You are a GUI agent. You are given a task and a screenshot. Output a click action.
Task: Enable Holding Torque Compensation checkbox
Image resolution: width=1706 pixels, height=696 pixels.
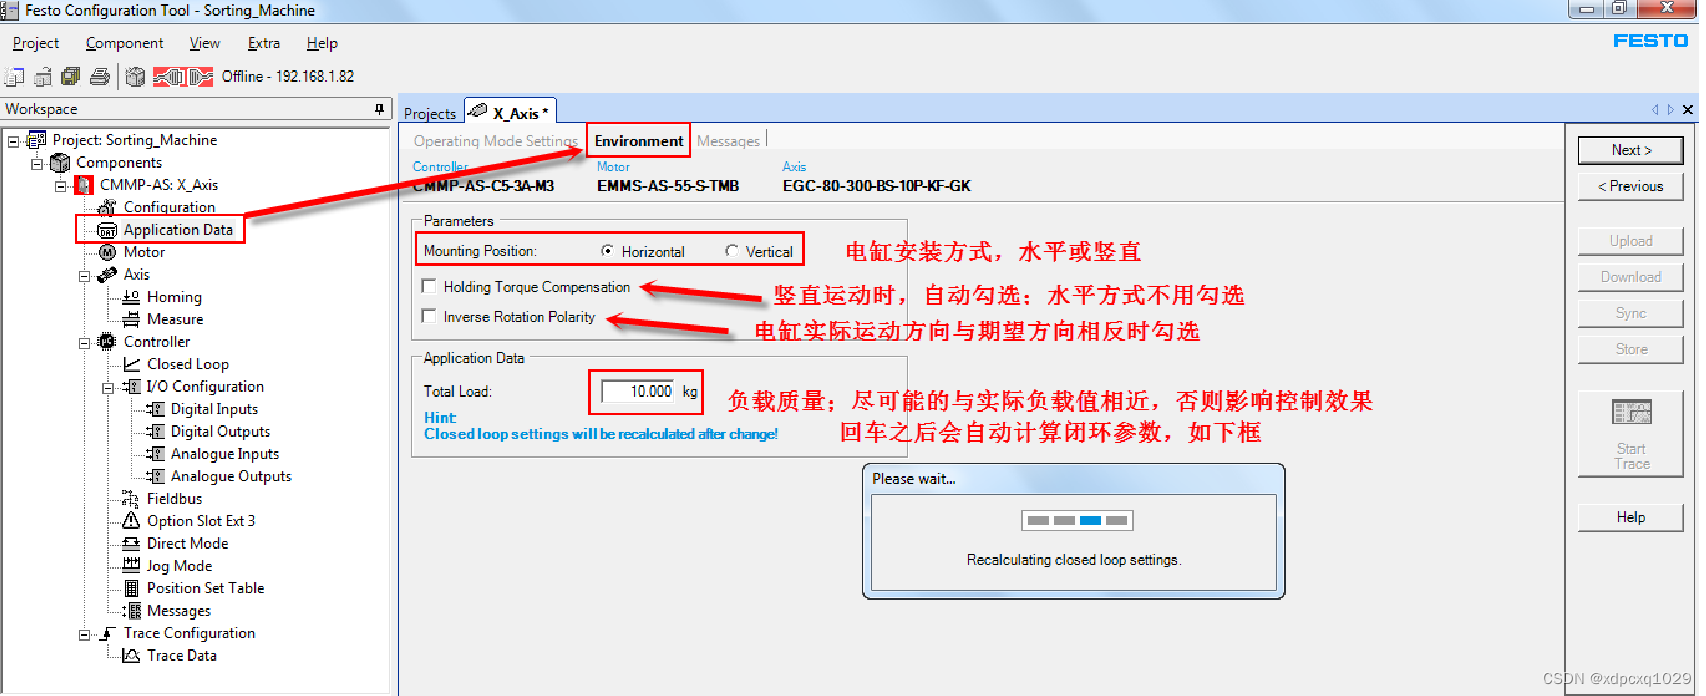(429, 286)
